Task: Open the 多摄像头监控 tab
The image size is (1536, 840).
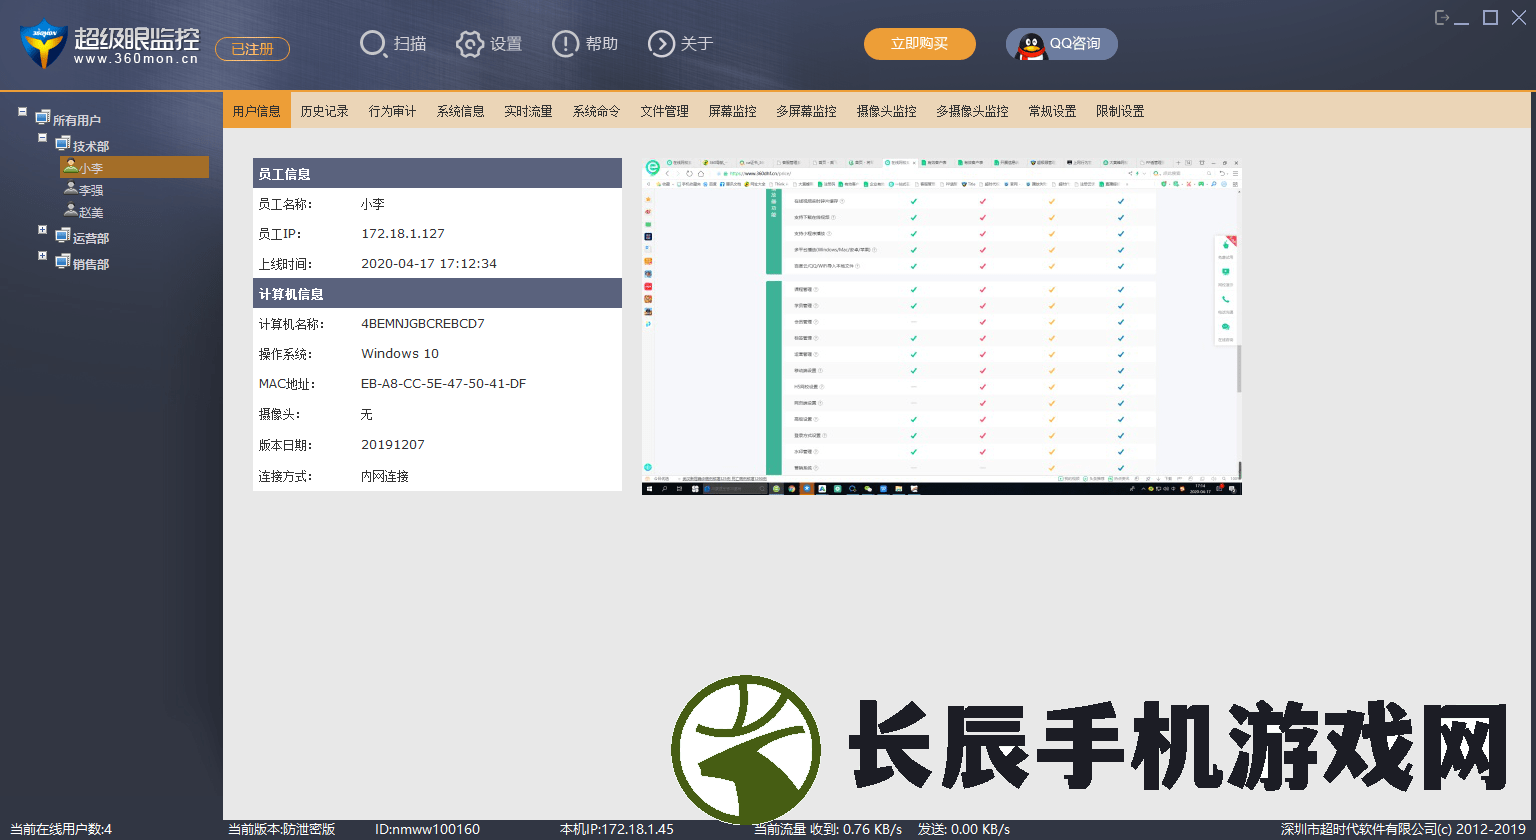Action: tap(973, 111)
